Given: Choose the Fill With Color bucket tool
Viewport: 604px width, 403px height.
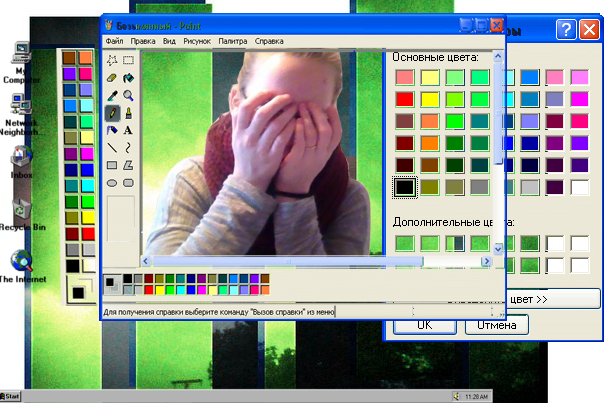Looking at the screenshot, I should pyautogui.click(x=128, y=78).
